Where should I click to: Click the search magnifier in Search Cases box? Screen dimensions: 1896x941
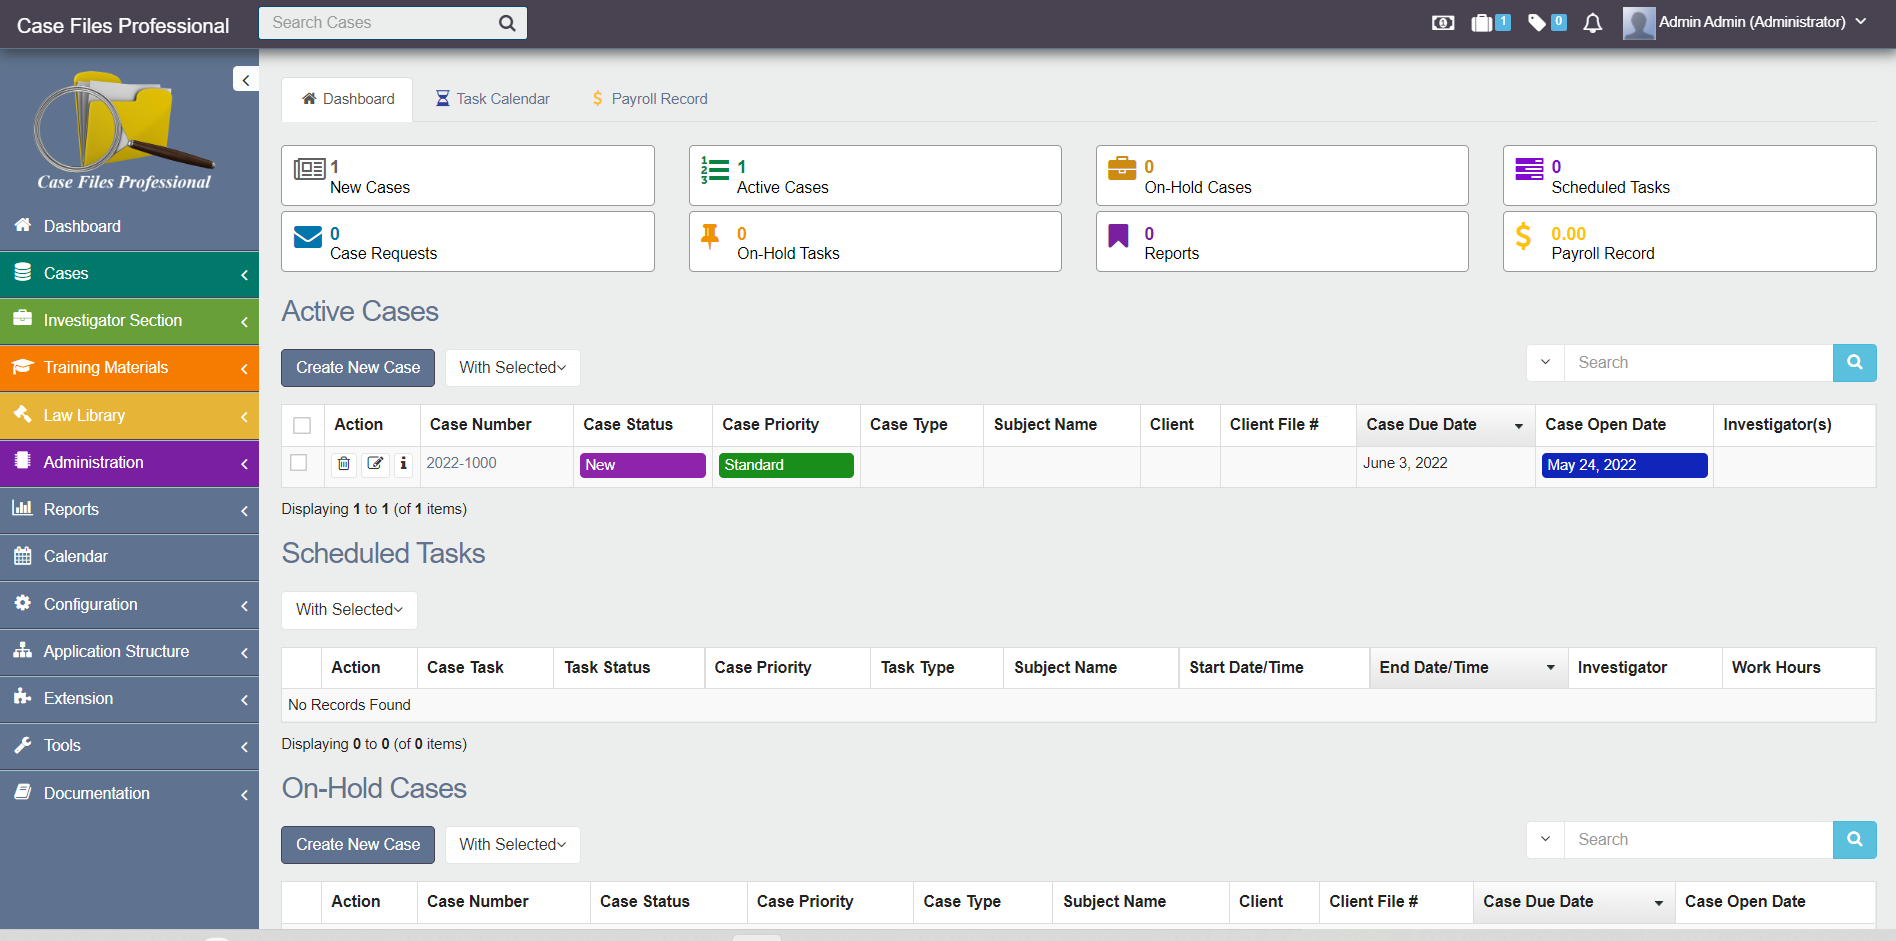pyautogui.click(x=506, y=22)
